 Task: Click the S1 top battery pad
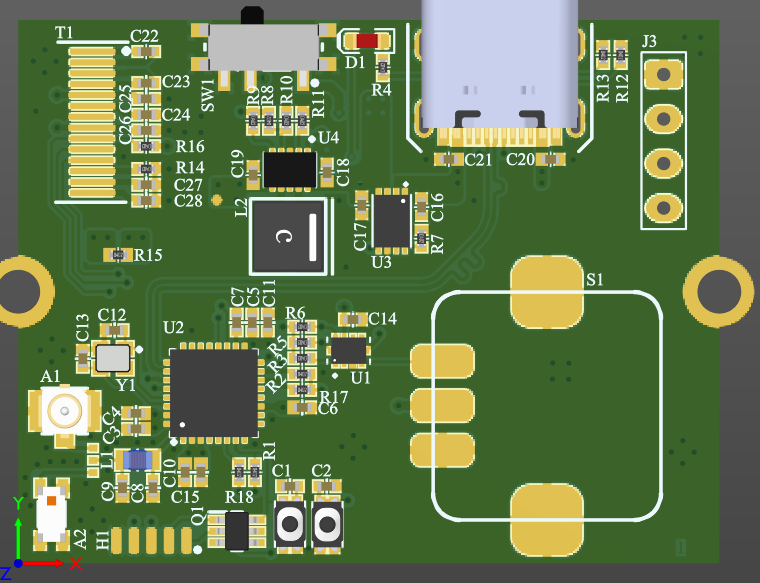coord(547,292)
